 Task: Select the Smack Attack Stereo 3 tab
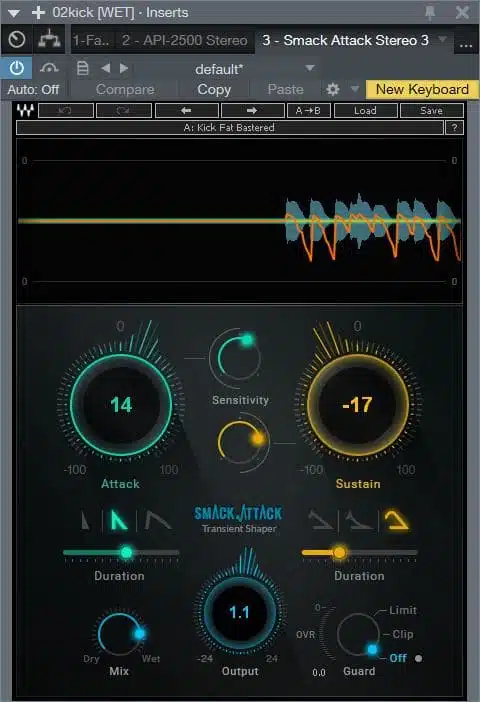point(345,40)
